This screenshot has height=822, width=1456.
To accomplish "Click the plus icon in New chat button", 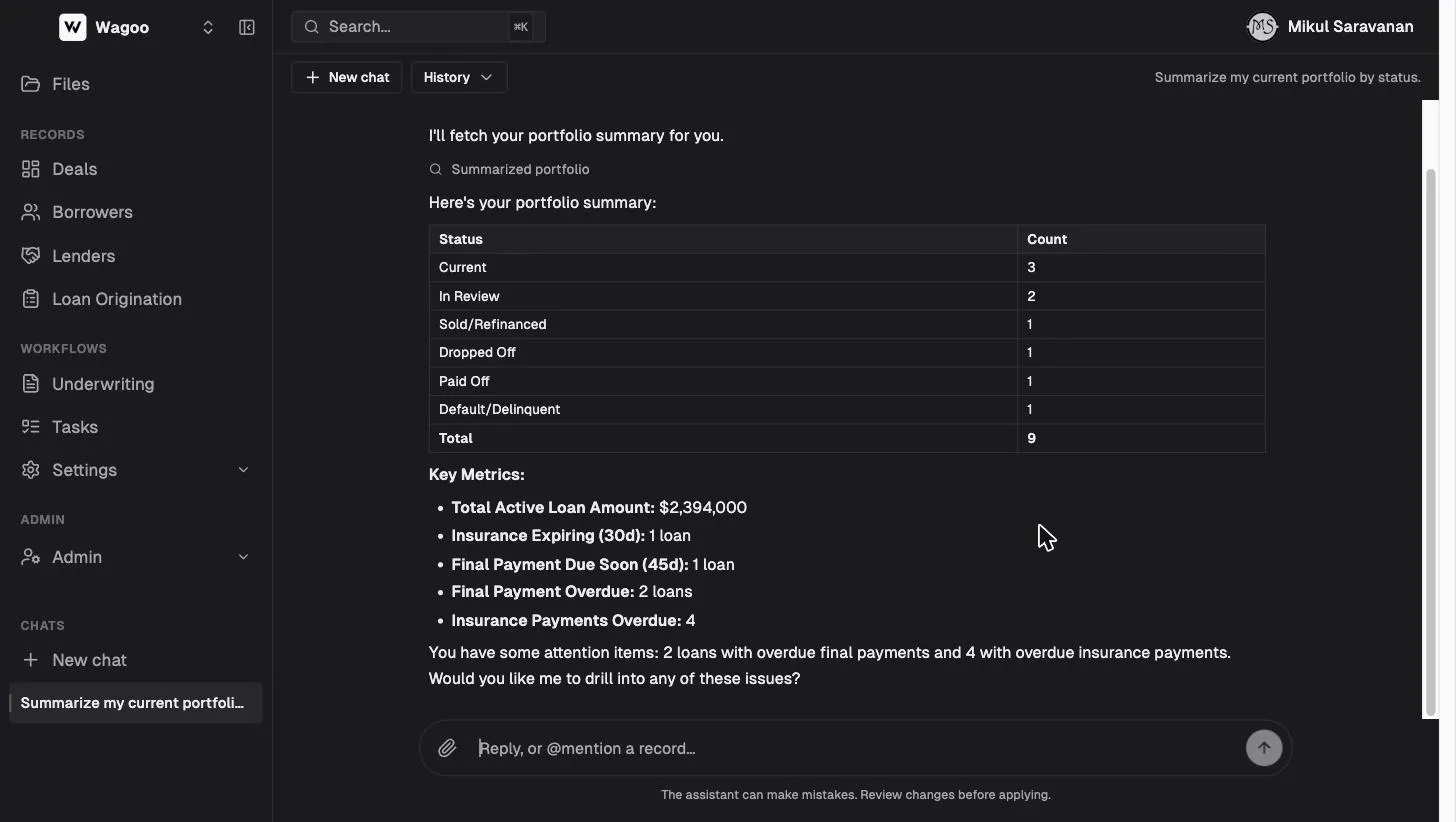I will pos(313,77).
